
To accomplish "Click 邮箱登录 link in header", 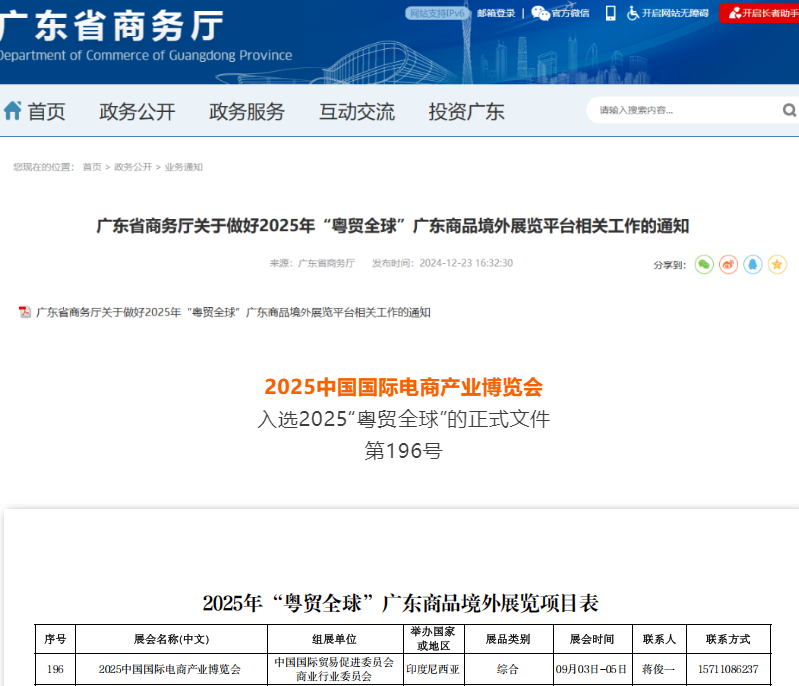I will [x=496, y=13].
